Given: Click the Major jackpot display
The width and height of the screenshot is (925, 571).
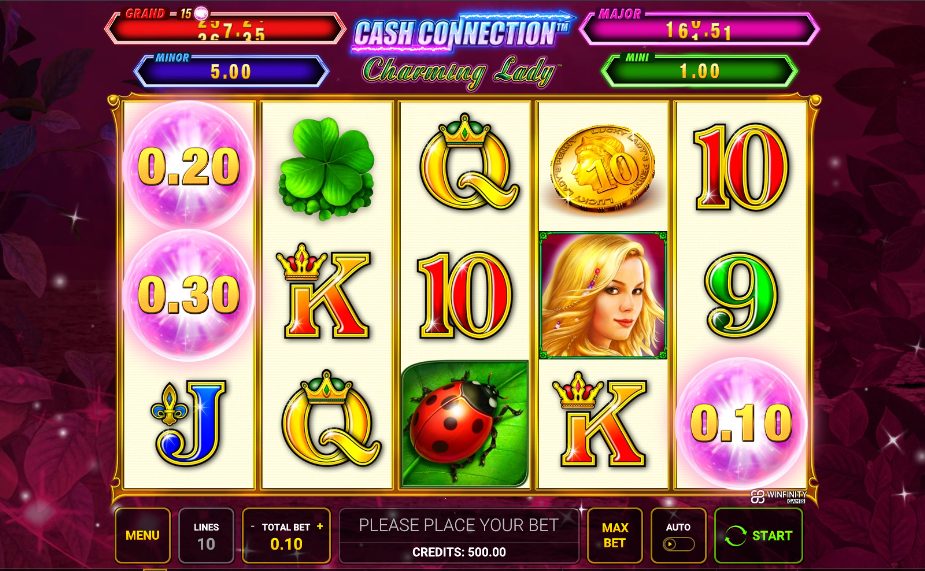Looking at the screenshot, I should [699, 28].
